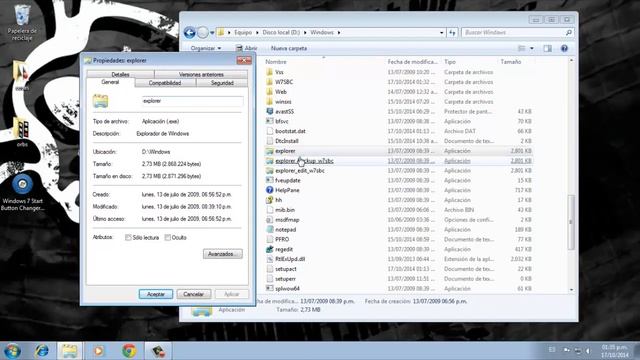Screen dimensions: 640x360
Task: Click the Vss folder icon
Action: [x=269, y=72]
